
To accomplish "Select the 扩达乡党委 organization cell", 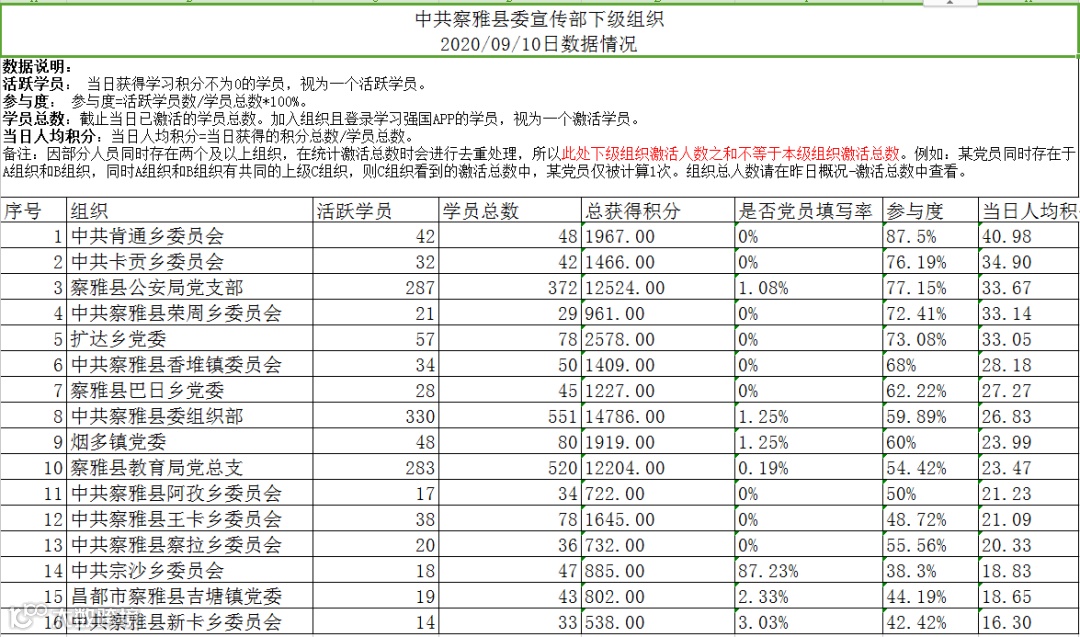I will (190, 339).
